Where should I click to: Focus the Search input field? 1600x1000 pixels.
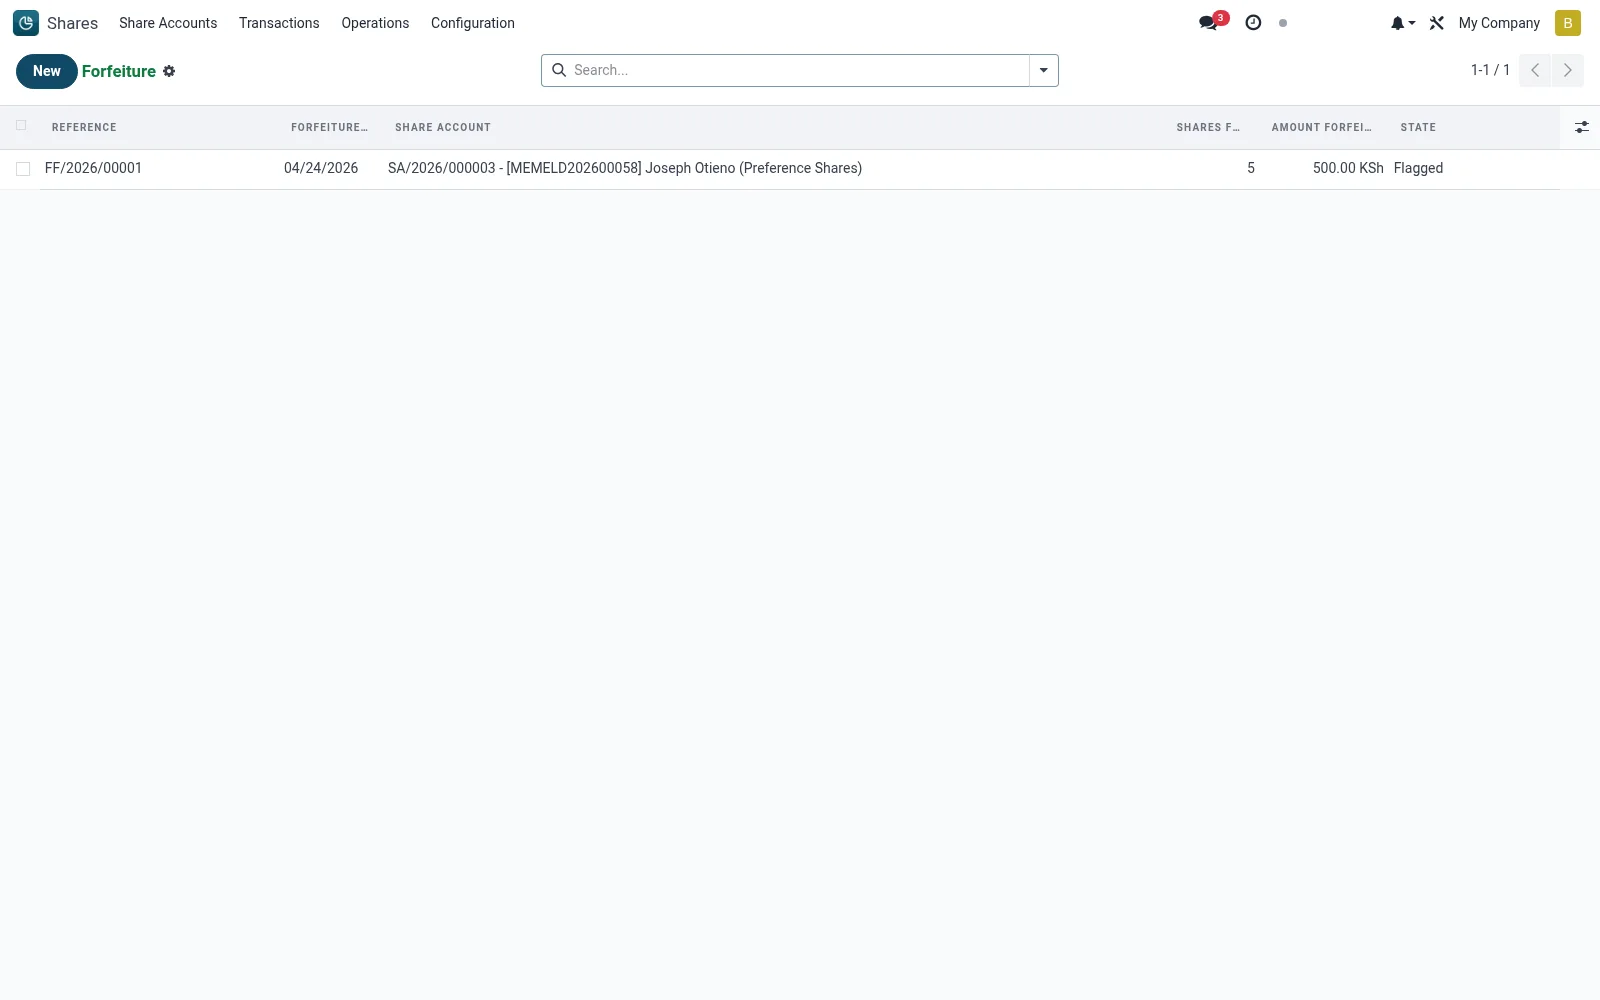(x=798, y=70)
